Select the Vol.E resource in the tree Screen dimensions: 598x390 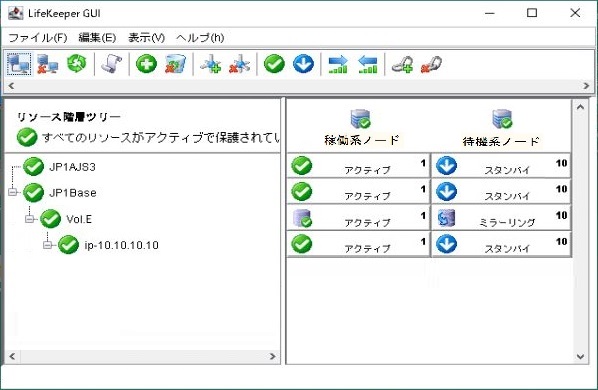(x=79, y=219)
